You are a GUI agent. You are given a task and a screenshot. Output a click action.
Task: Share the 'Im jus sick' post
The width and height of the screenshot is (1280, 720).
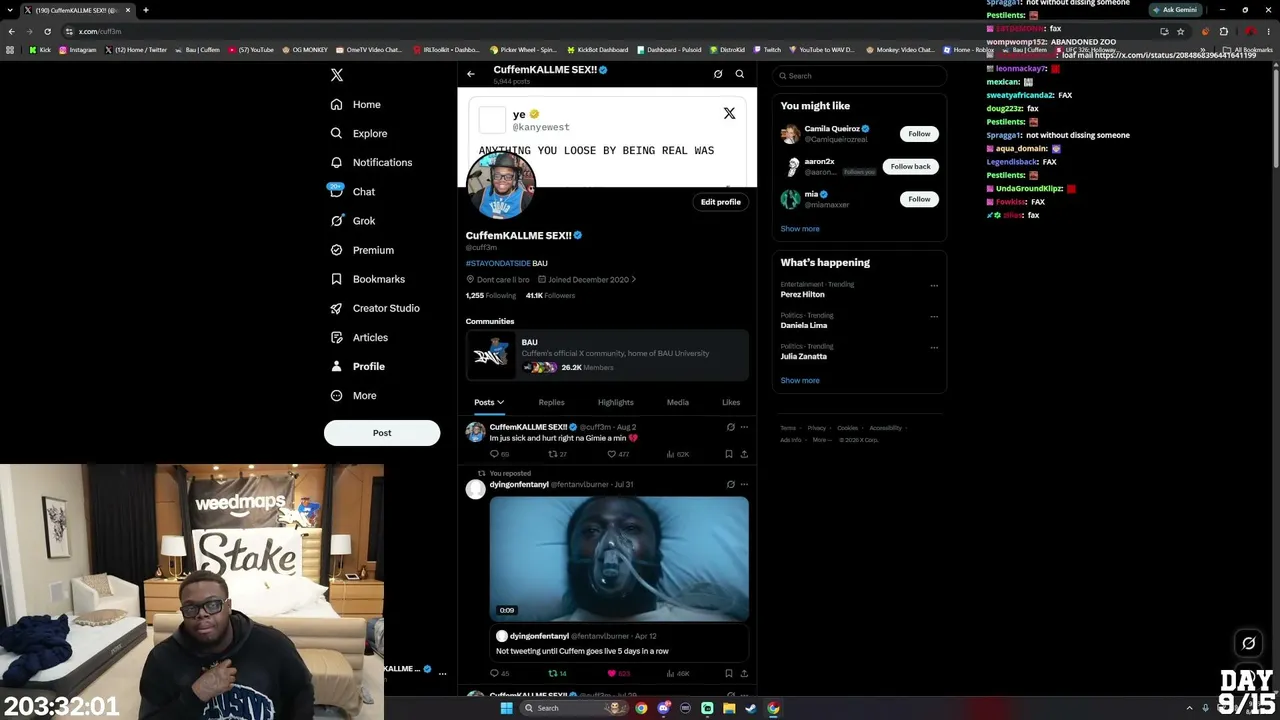744,454
